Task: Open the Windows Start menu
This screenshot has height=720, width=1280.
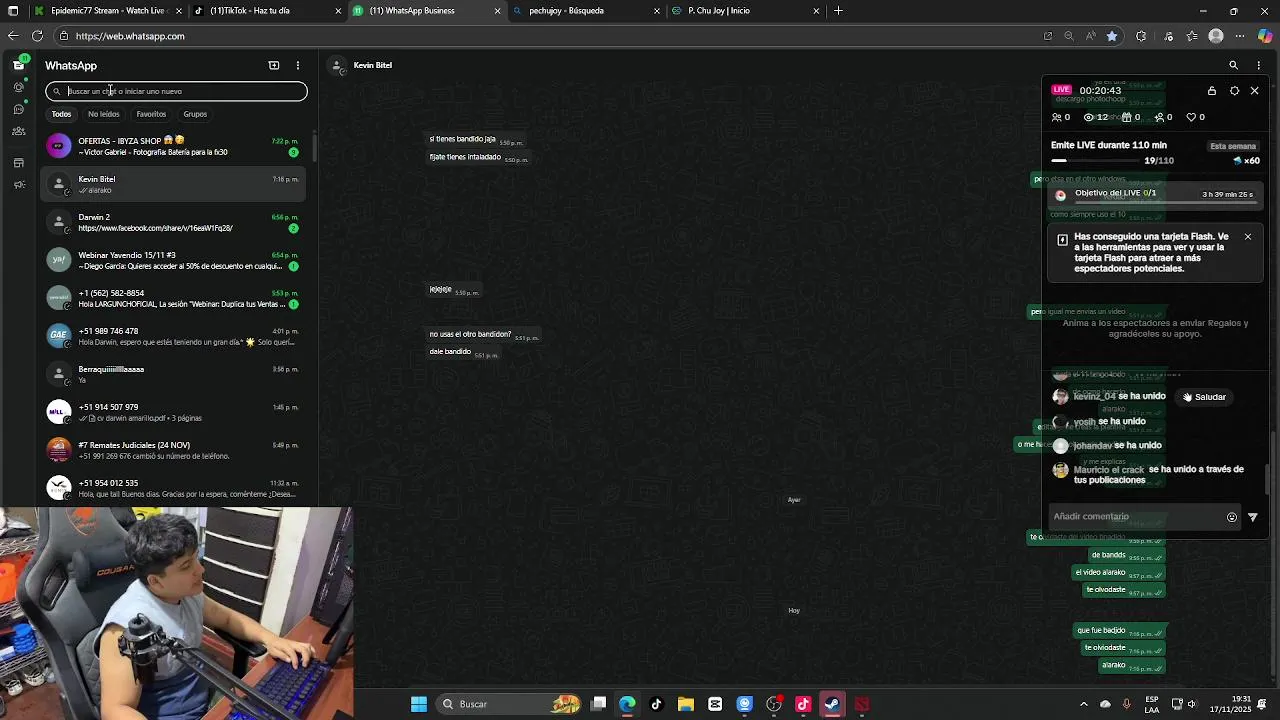Action: coord(419,704)
